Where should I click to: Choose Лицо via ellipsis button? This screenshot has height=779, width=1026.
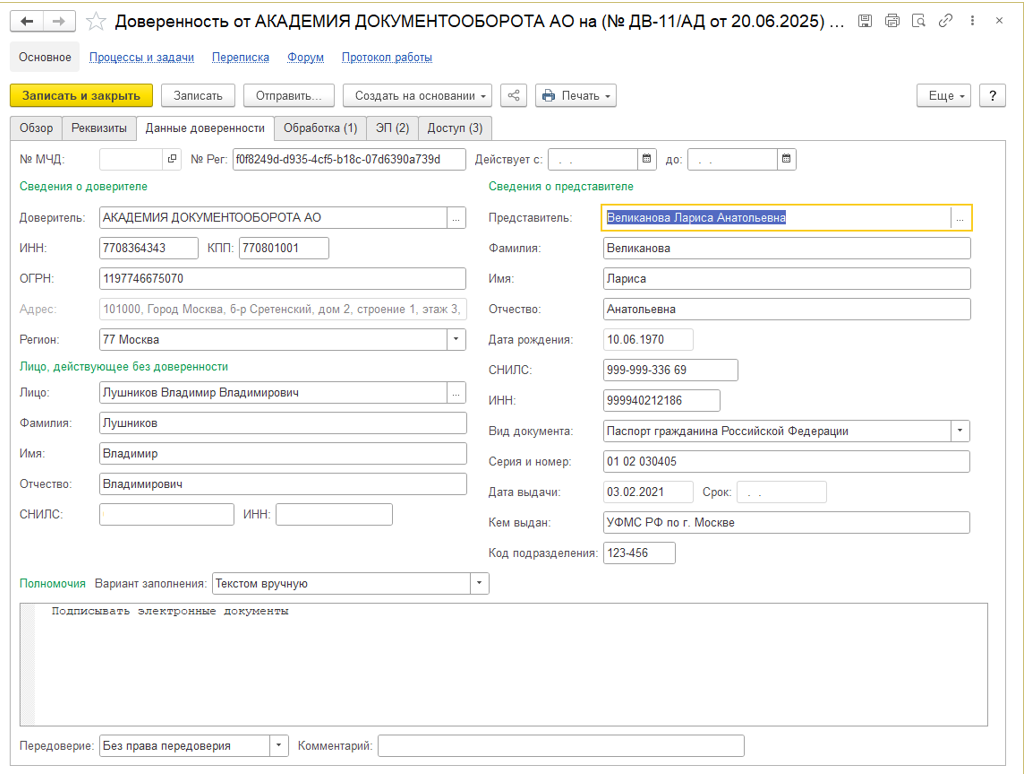[x=456, y=392]
